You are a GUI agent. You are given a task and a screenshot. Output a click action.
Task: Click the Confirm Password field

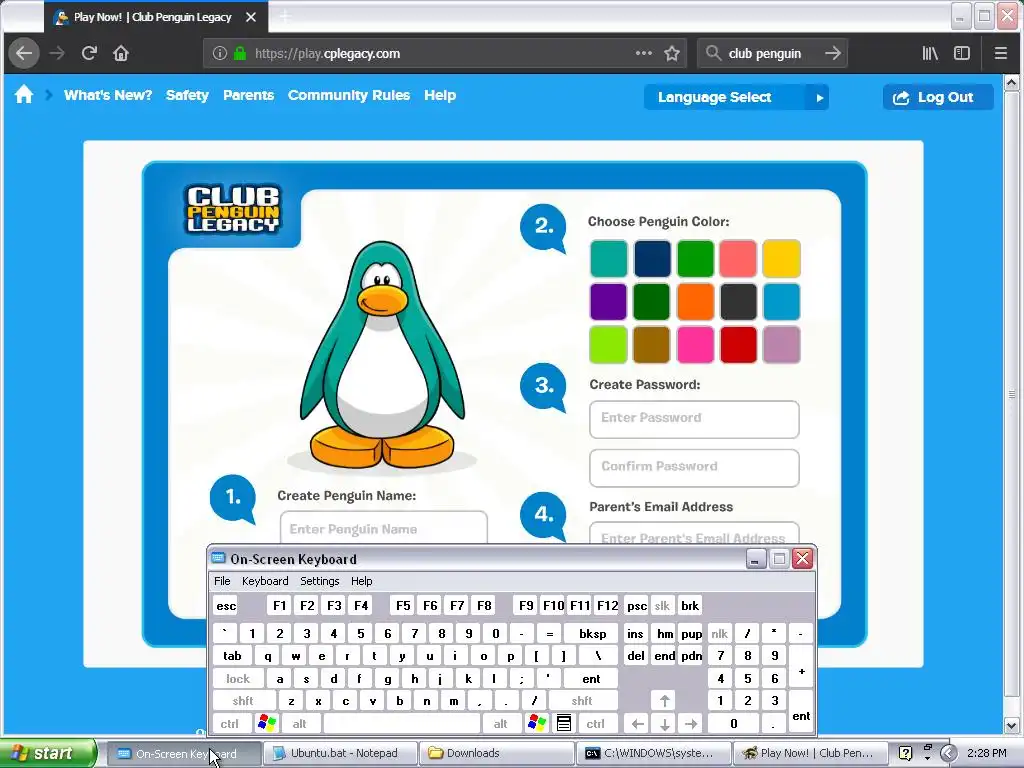(x=694, y=468)
